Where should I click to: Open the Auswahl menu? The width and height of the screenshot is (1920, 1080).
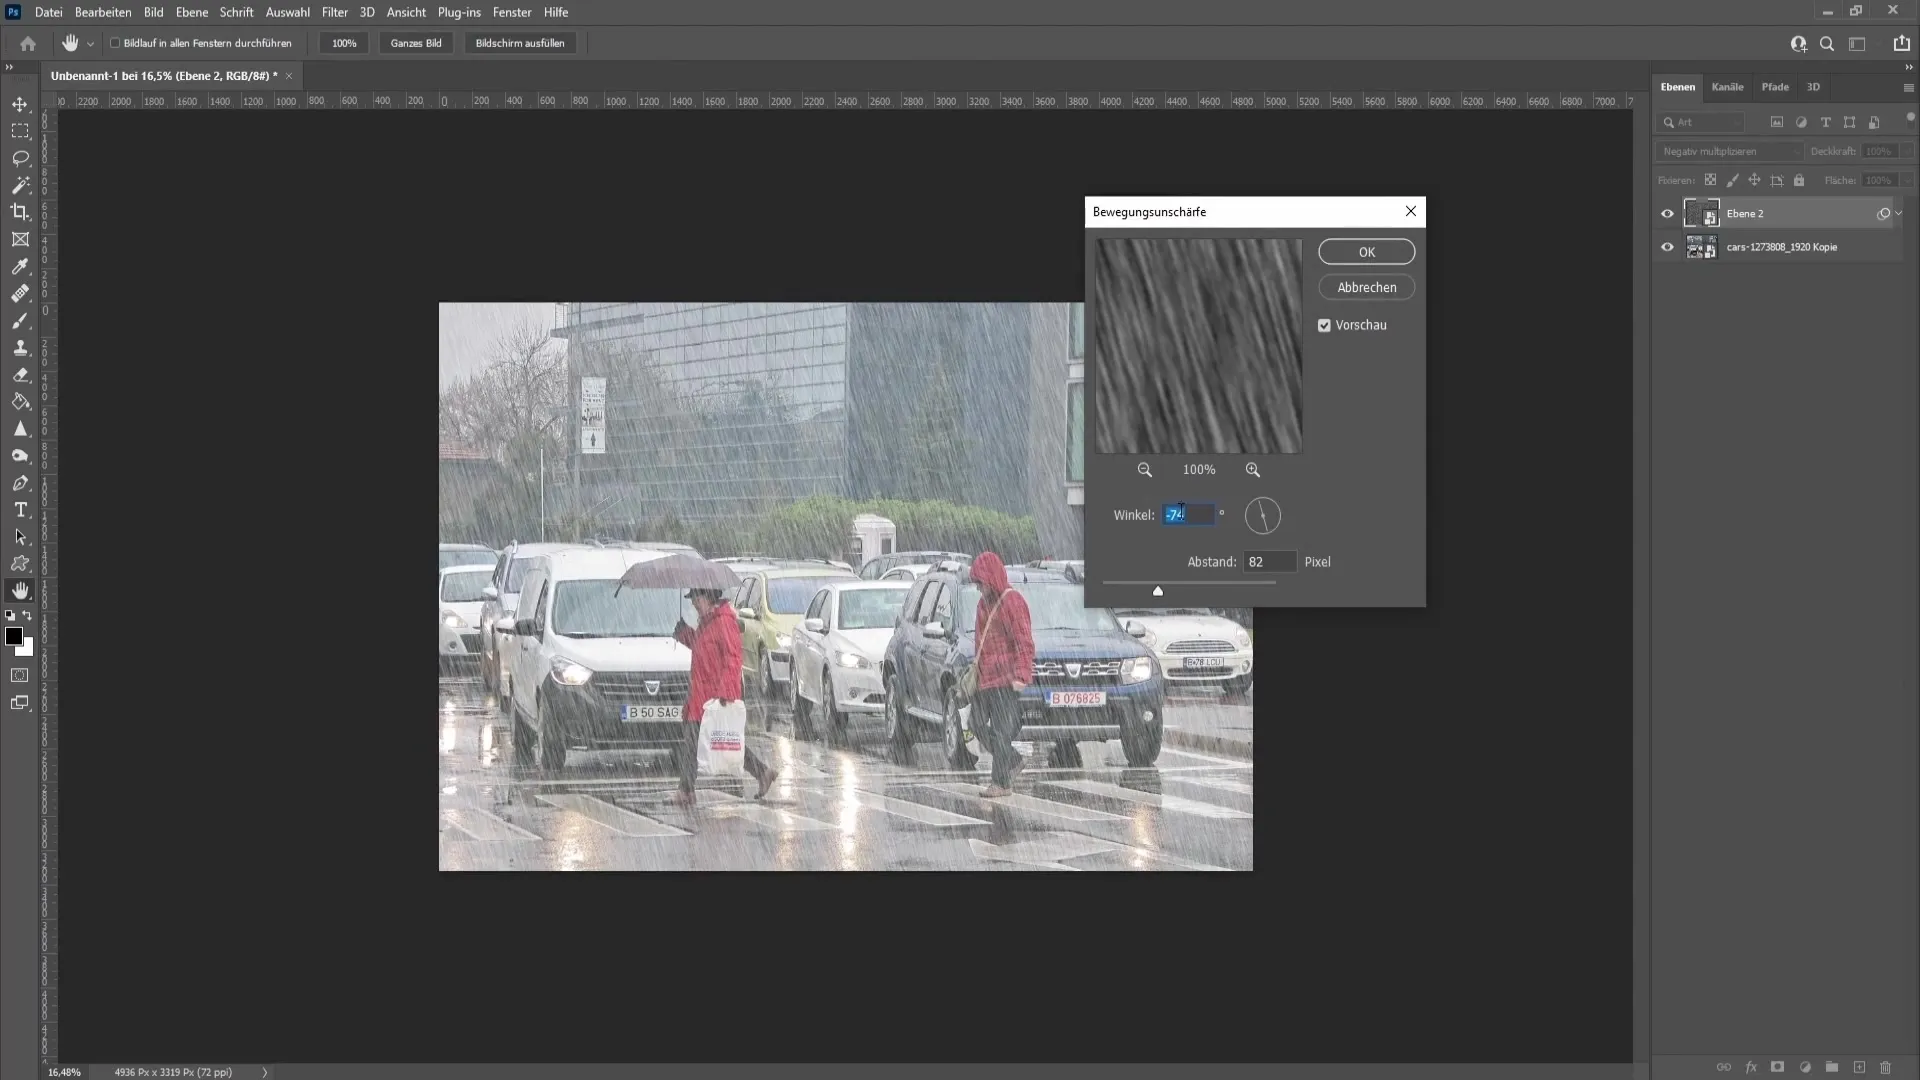coord(287,12)
